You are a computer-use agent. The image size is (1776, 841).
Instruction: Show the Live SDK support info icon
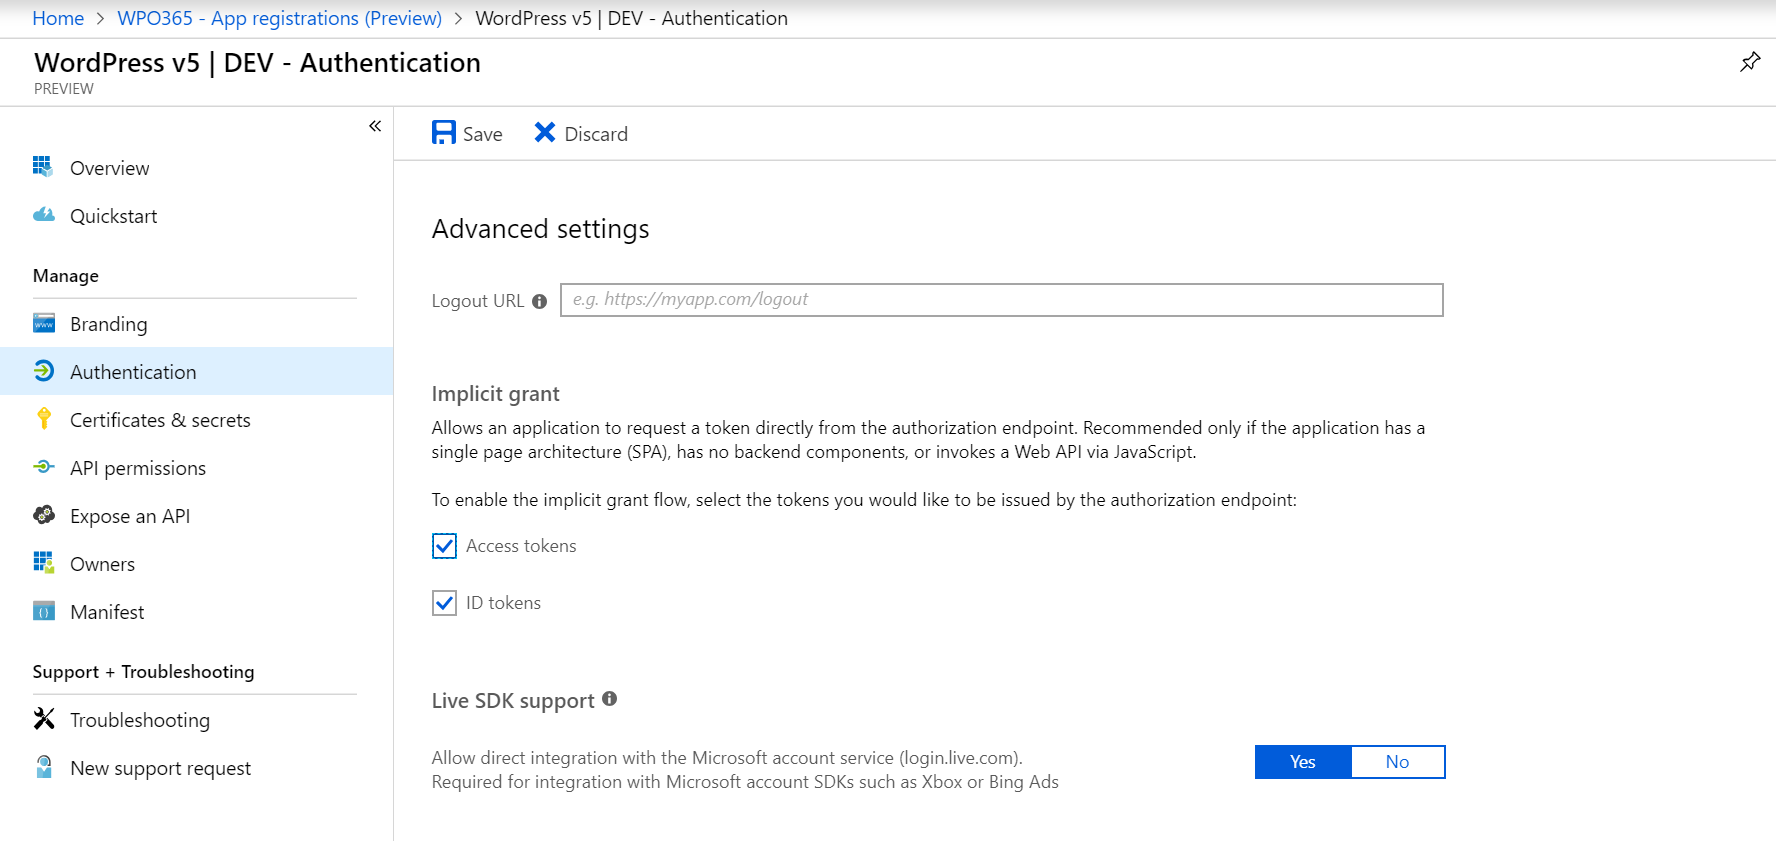[609, 699]
